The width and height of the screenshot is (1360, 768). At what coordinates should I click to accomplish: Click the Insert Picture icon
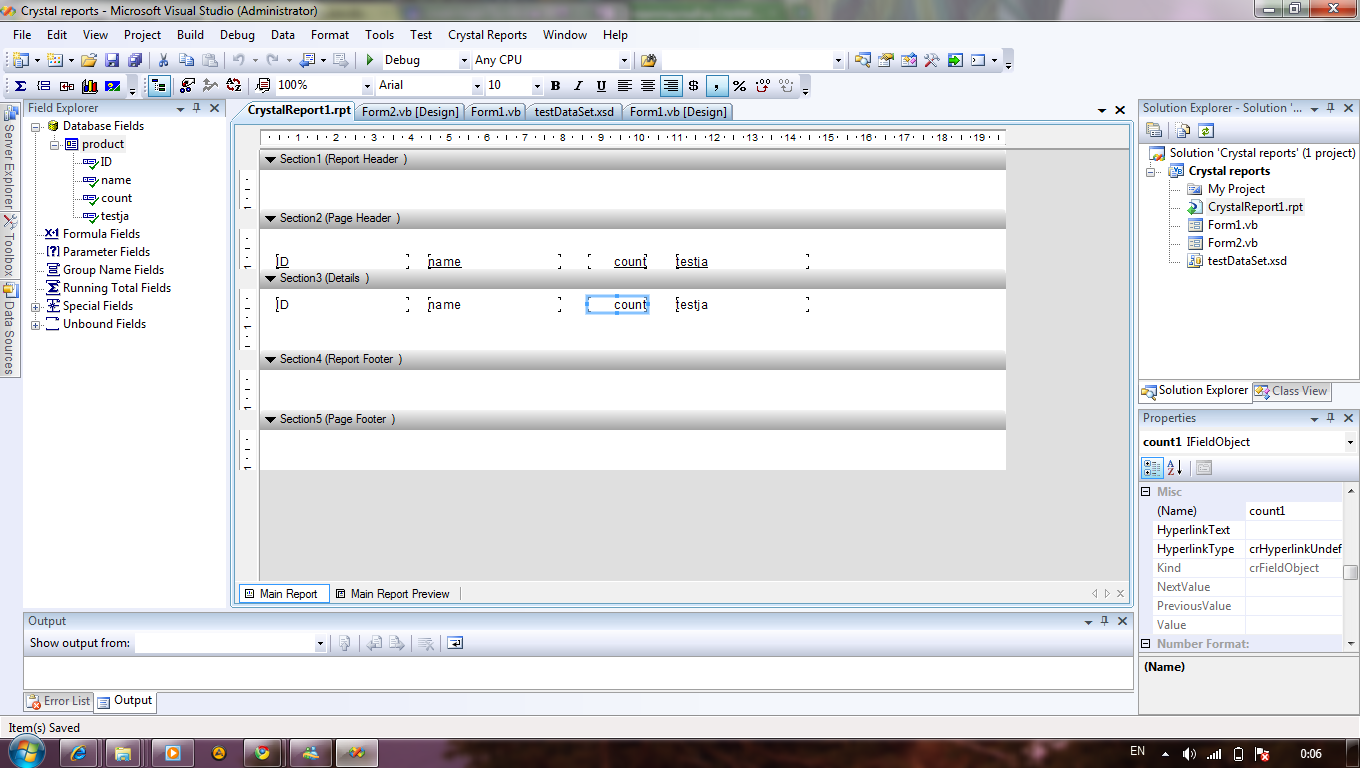click(112, 86)
